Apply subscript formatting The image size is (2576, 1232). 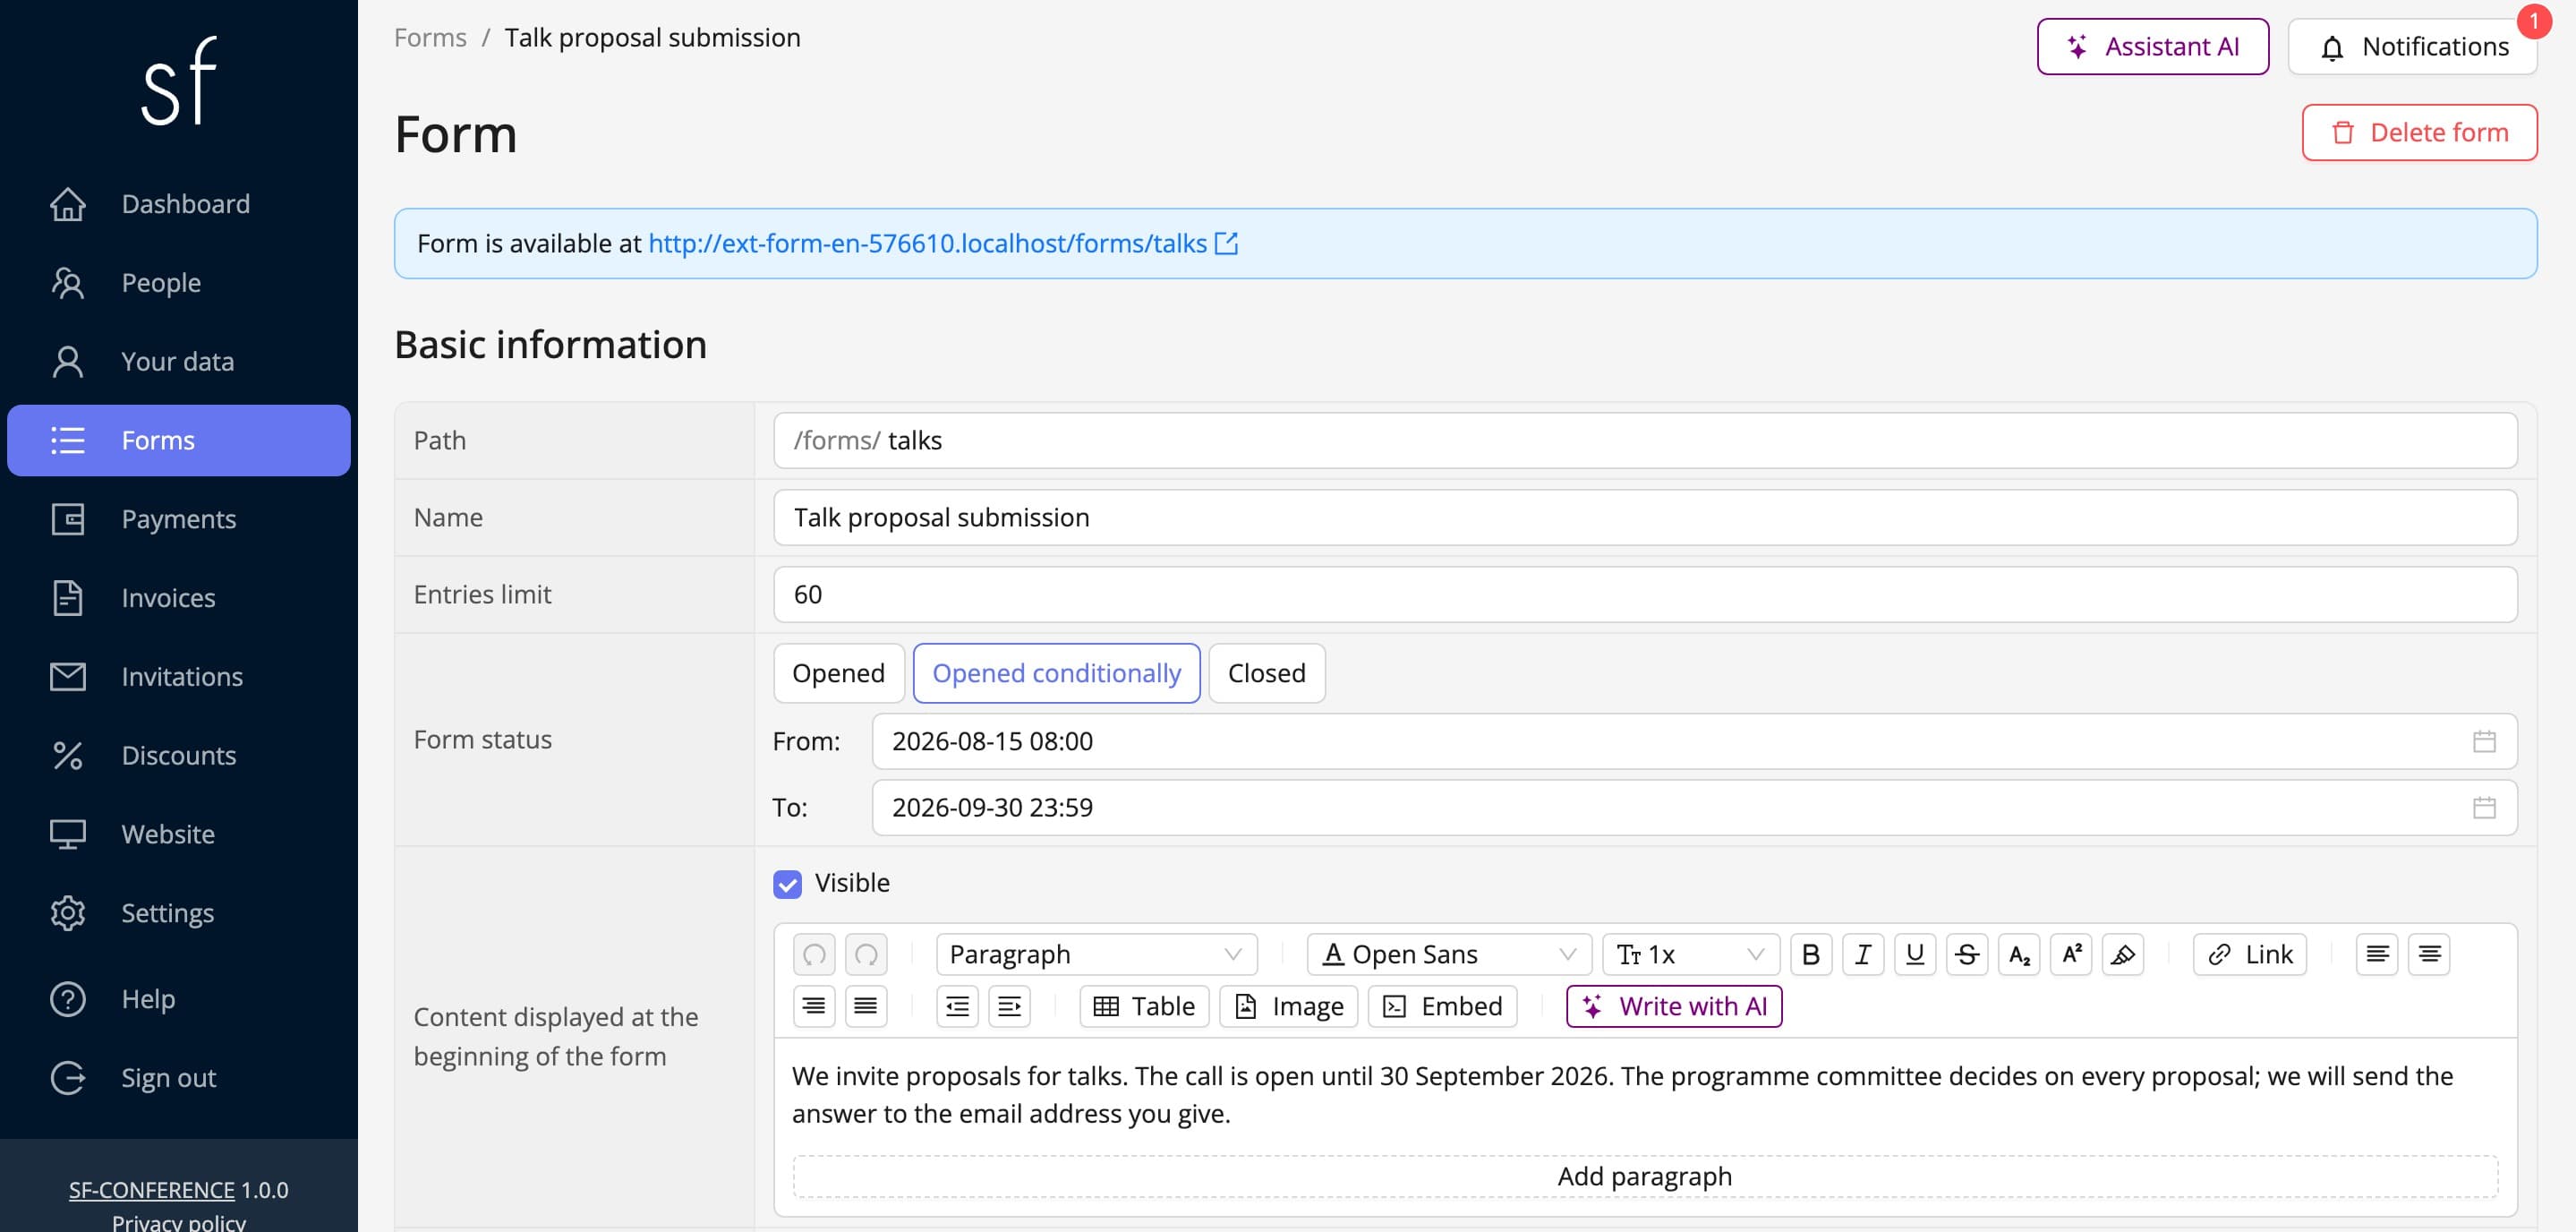coord(2018,954)
